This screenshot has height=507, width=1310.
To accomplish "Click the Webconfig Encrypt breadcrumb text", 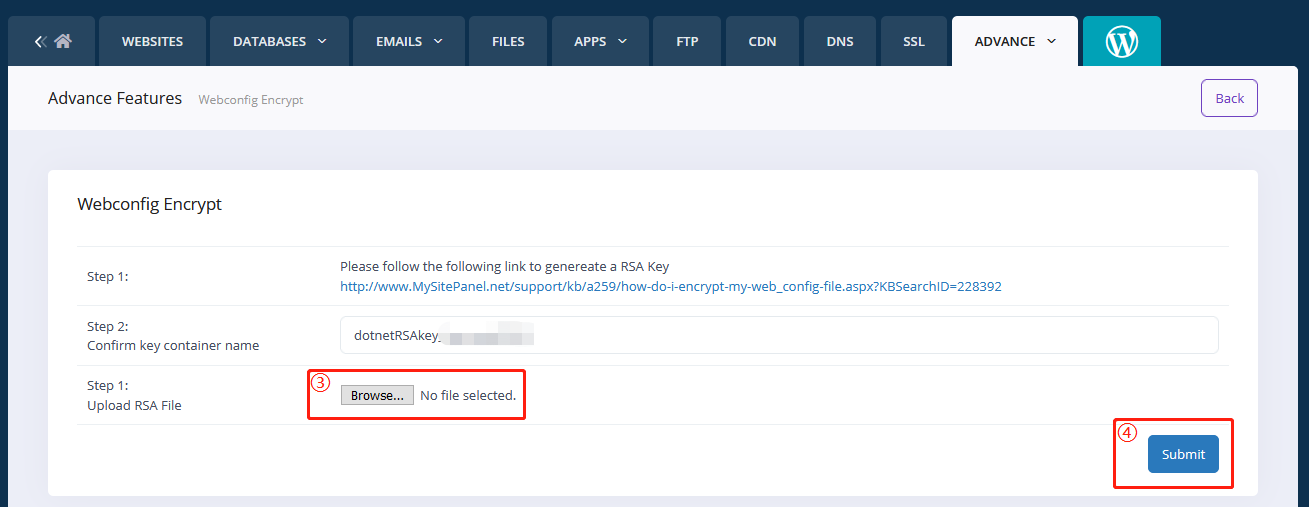I will tap(250, 100).
